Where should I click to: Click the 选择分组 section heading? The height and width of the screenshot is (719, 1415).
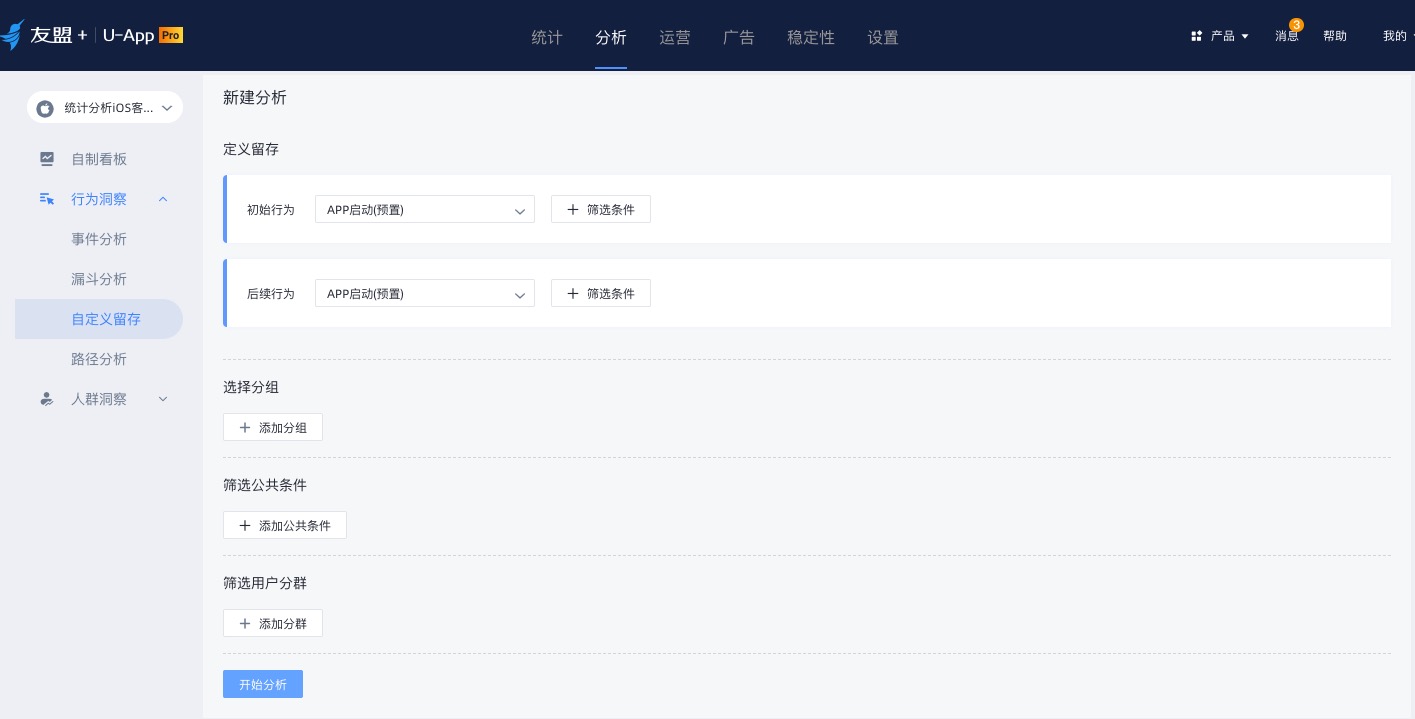[x=251, y=387]
